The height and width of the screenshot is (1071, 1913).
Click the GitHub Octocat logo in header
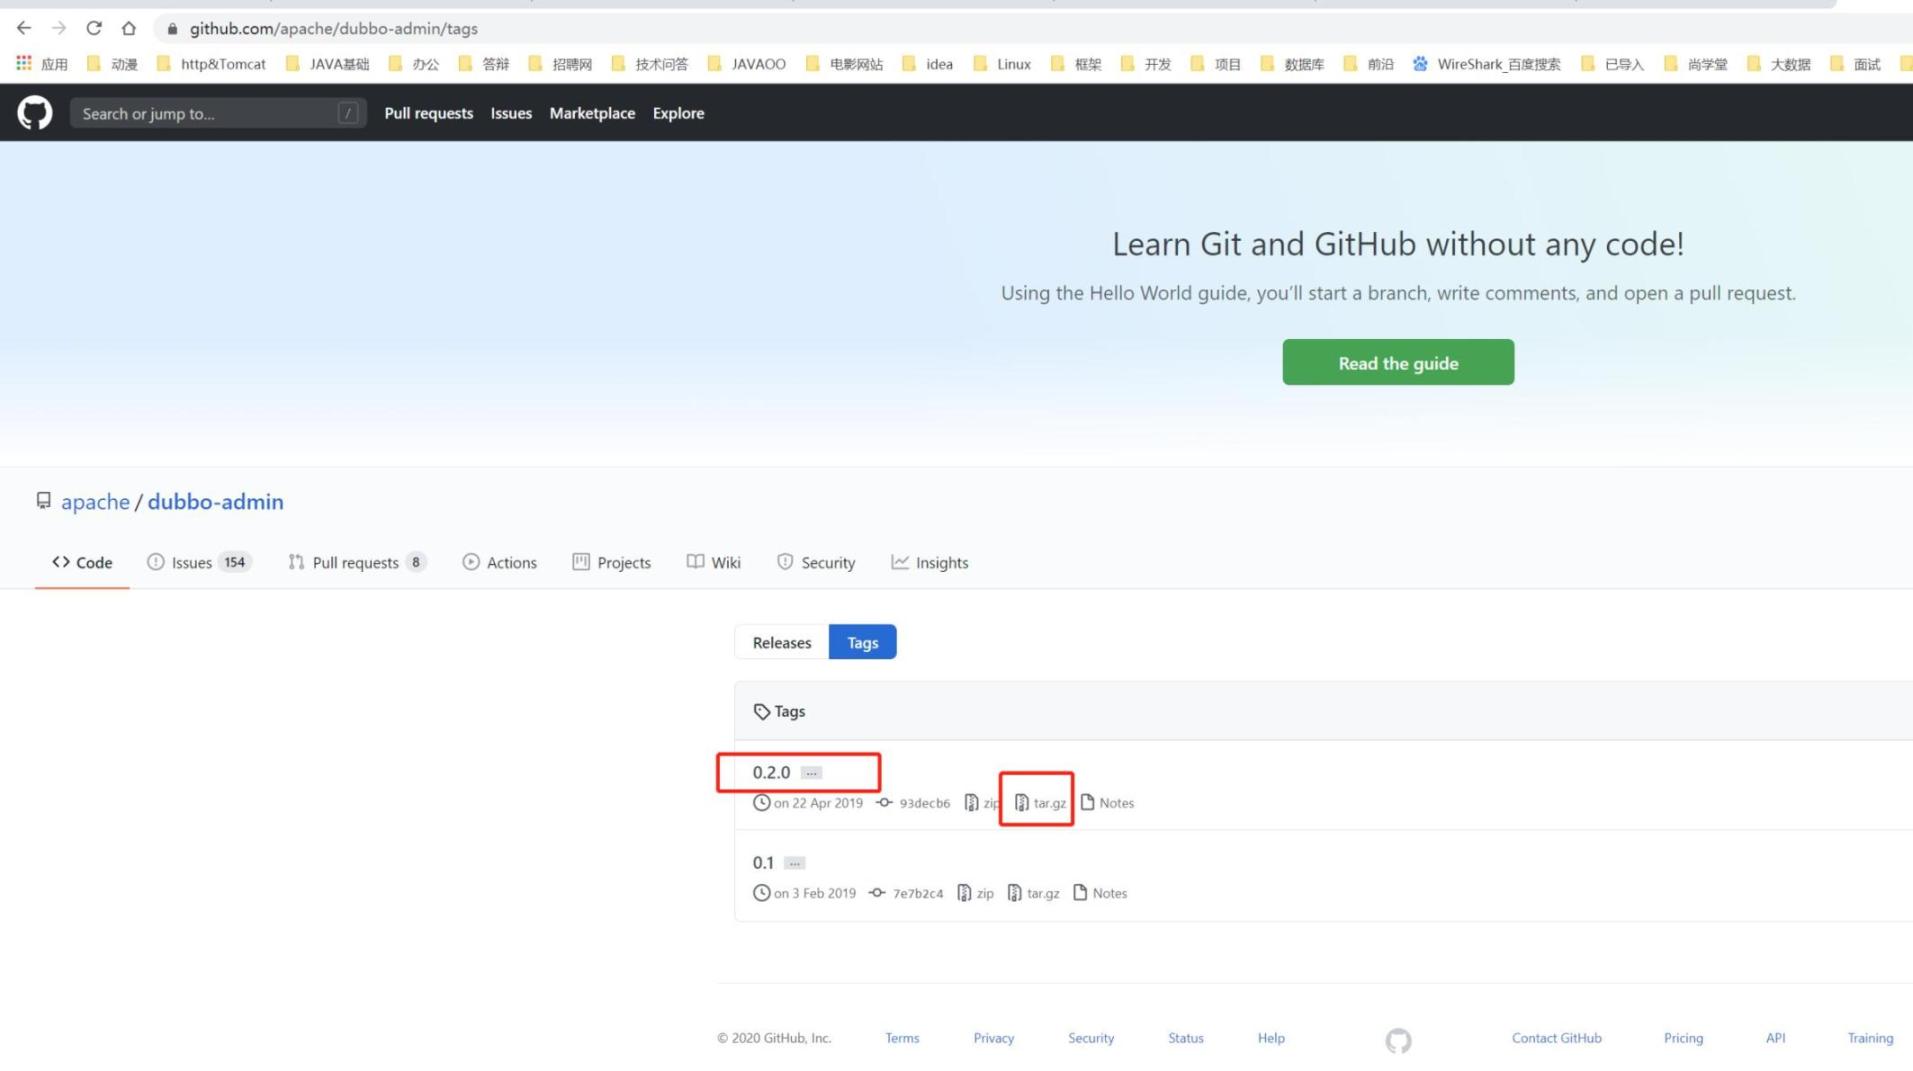pos(35,113)
